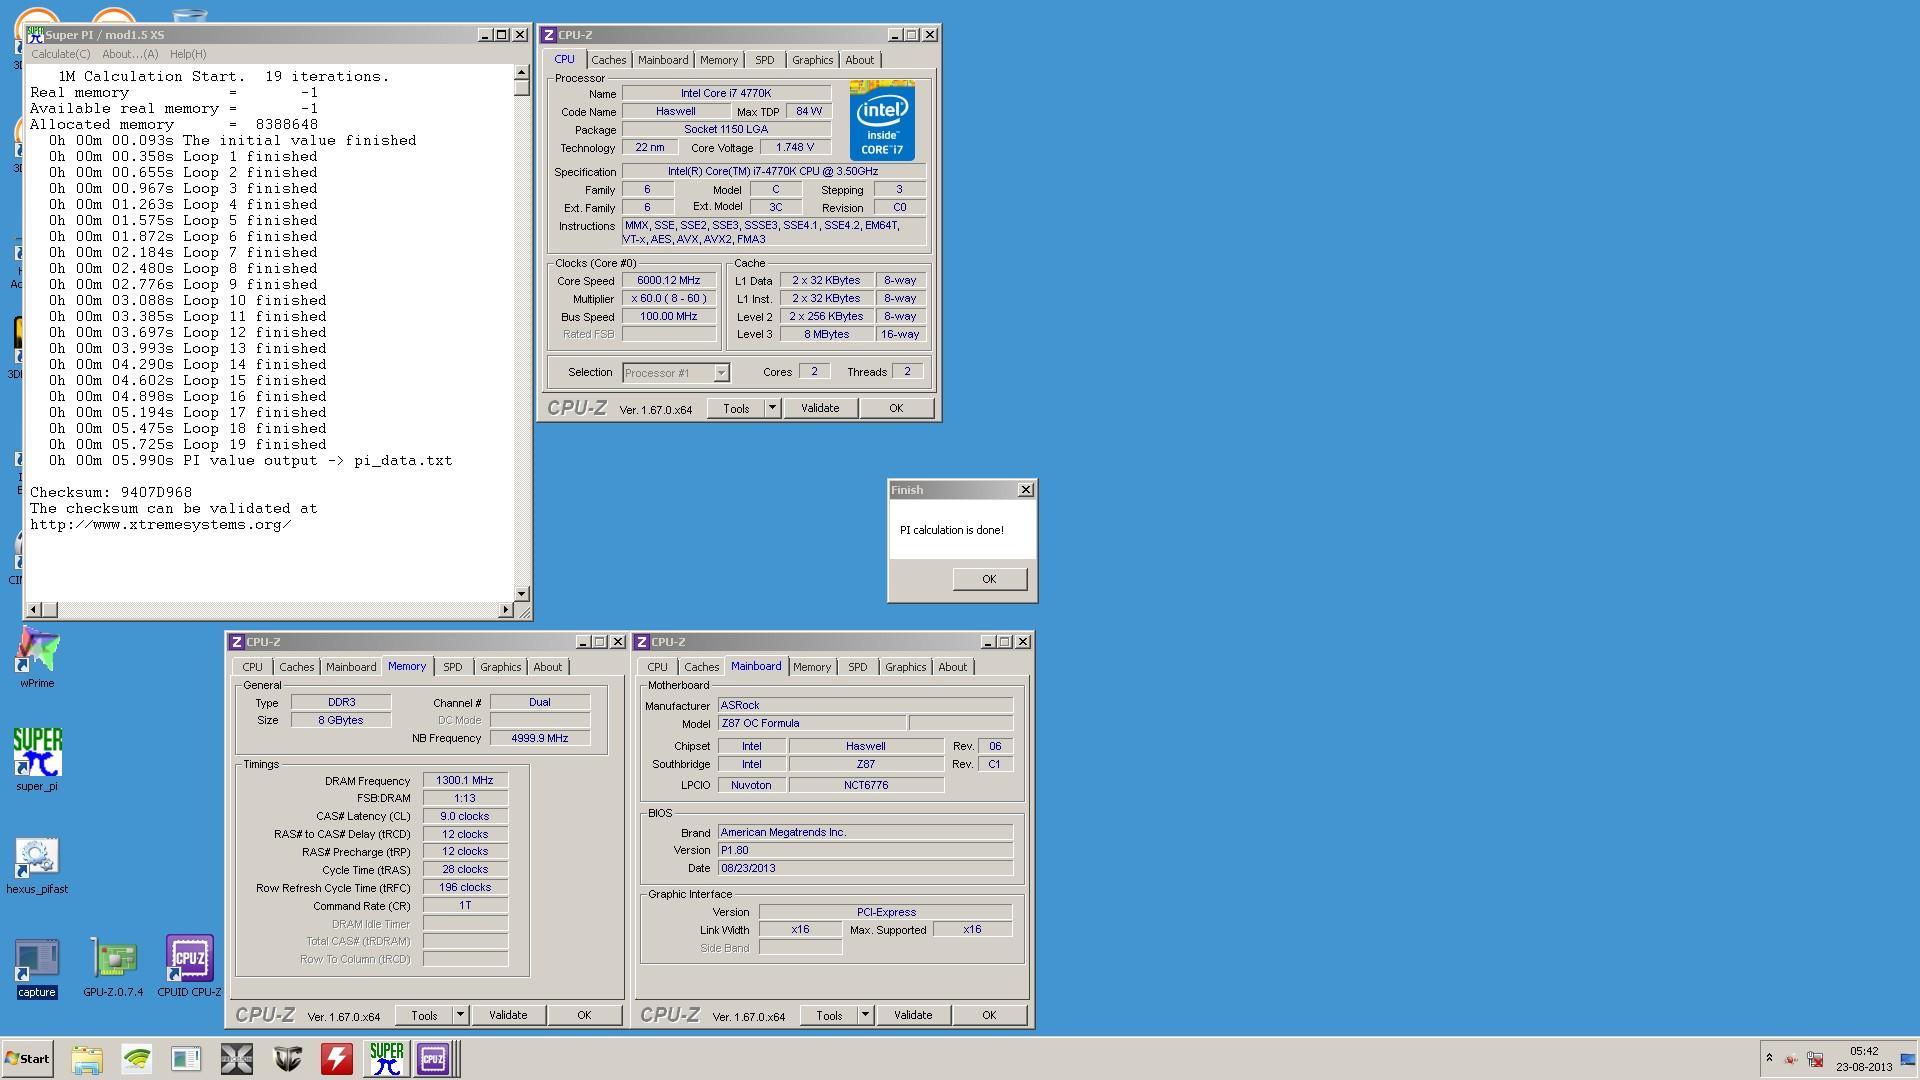Open hexus_pifast desktop shortcut
This screenshot has width=1920, height=1080.
tap(37, 864)
